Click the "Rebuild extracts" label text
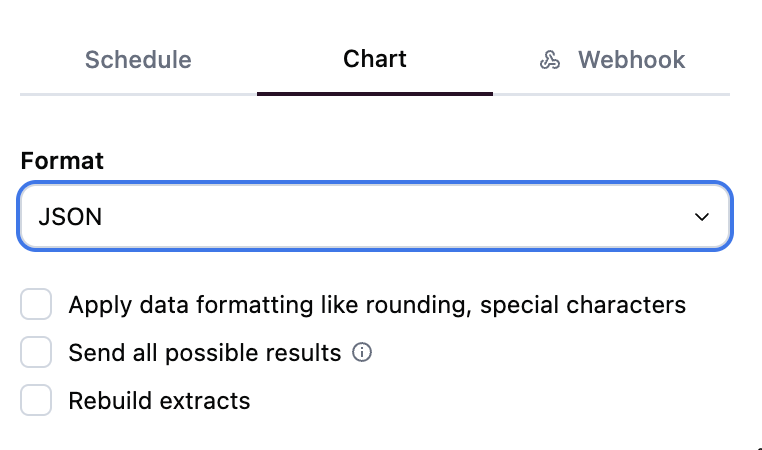 pyautogui.click(x=159, y=401)
